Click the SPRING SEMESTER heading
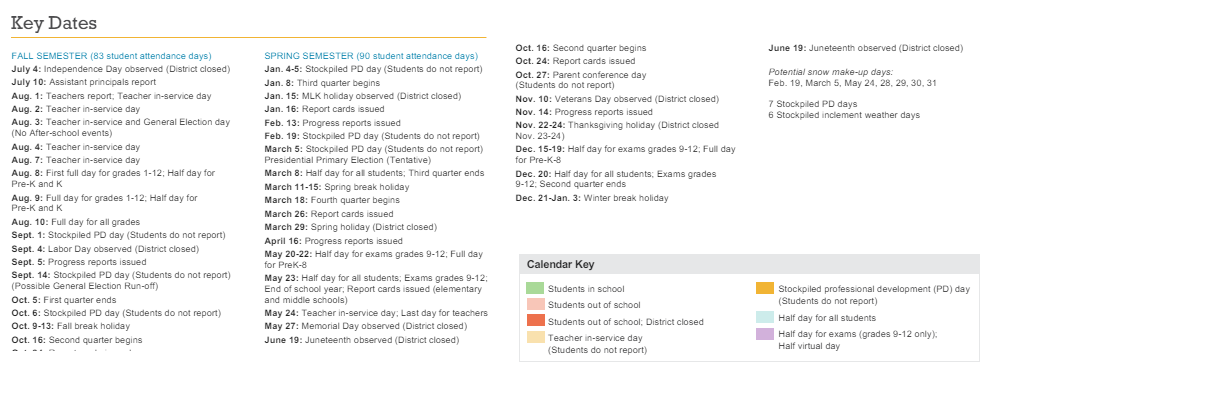This screenshot has height=404, width=1207. [371, 56]
